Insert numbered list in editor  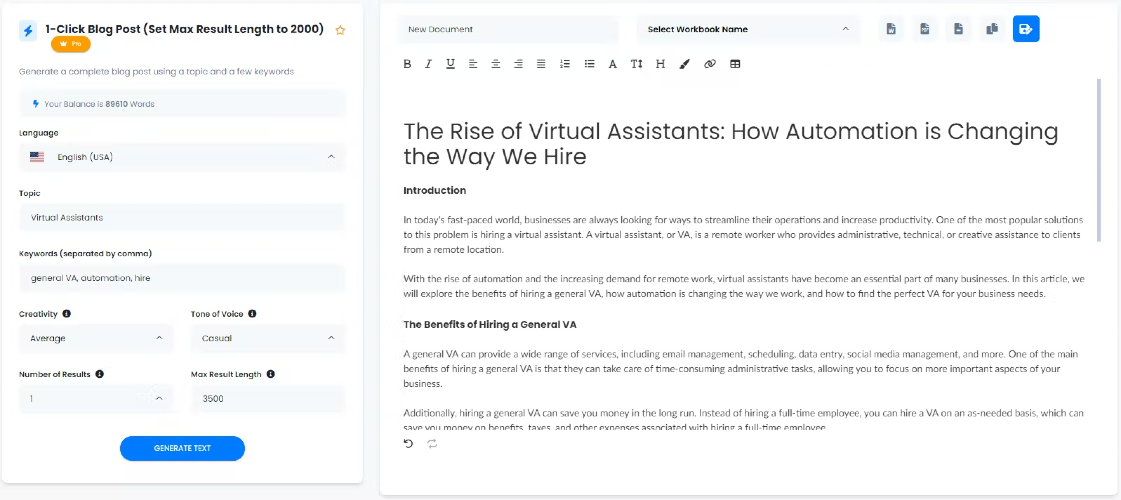pos(565,64)
